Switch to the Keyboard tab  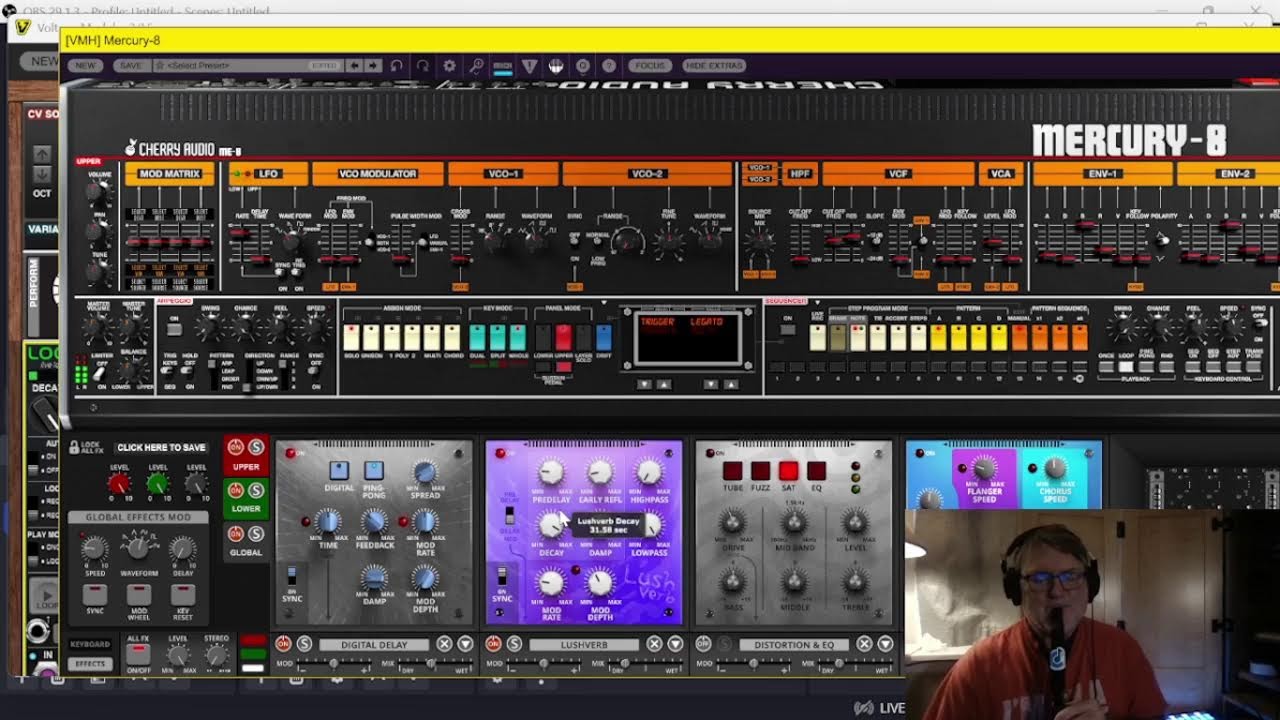90,644
